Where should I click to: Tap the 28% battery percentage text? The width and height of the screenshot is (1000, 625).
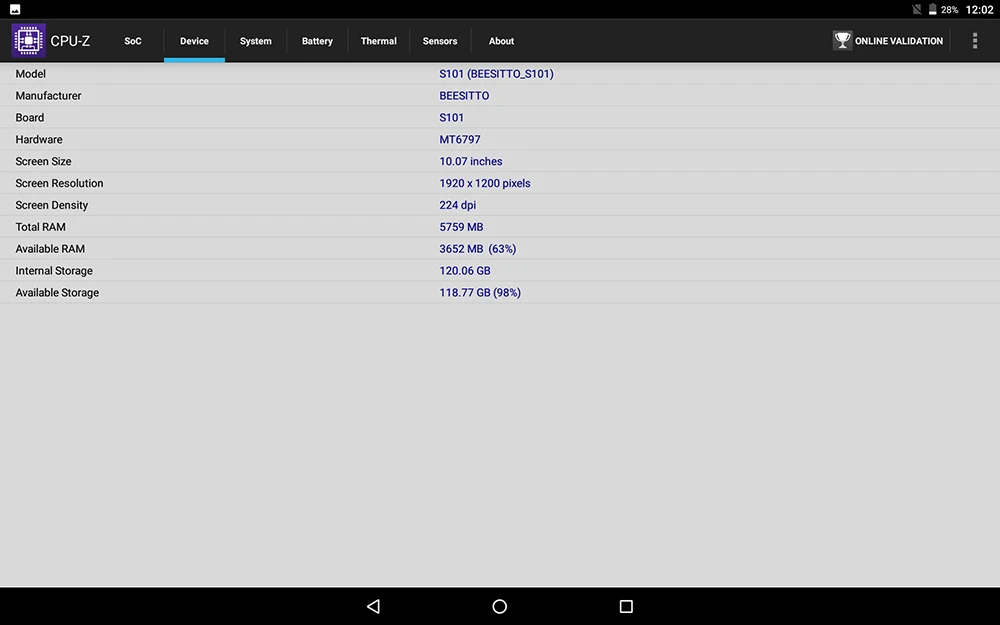(950, 10)
